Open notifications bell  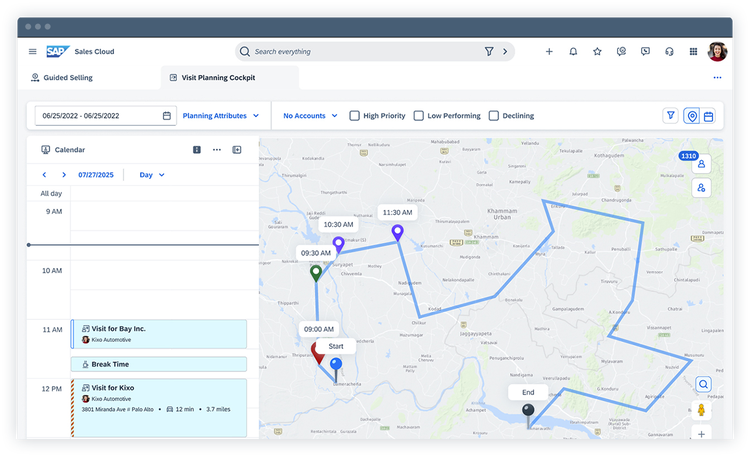click(573, 51)
